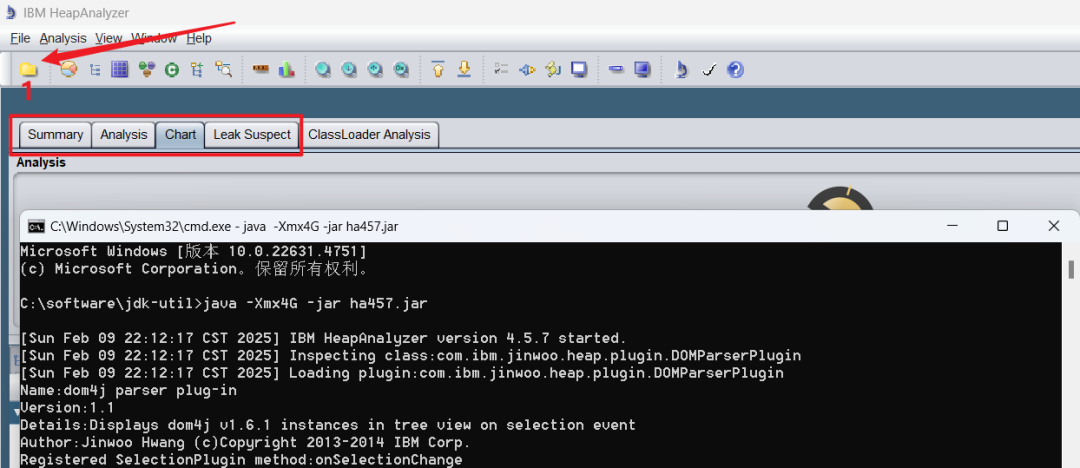The height and width of the screenshot is (468, 1080).
Task: Click the IBM HeapAnalyzer title bar icon
Action: pyautogui.click(x=10, y=12)
